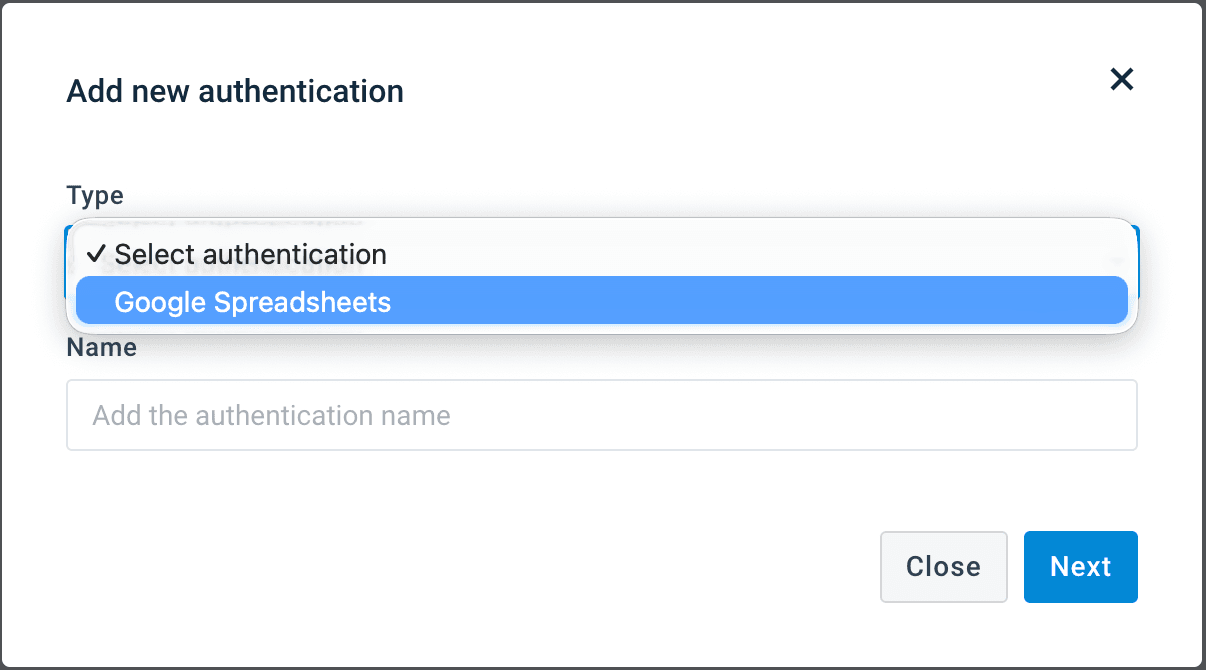Click the checkmark beside Select authentication
1206x670 pixels.
96,254
